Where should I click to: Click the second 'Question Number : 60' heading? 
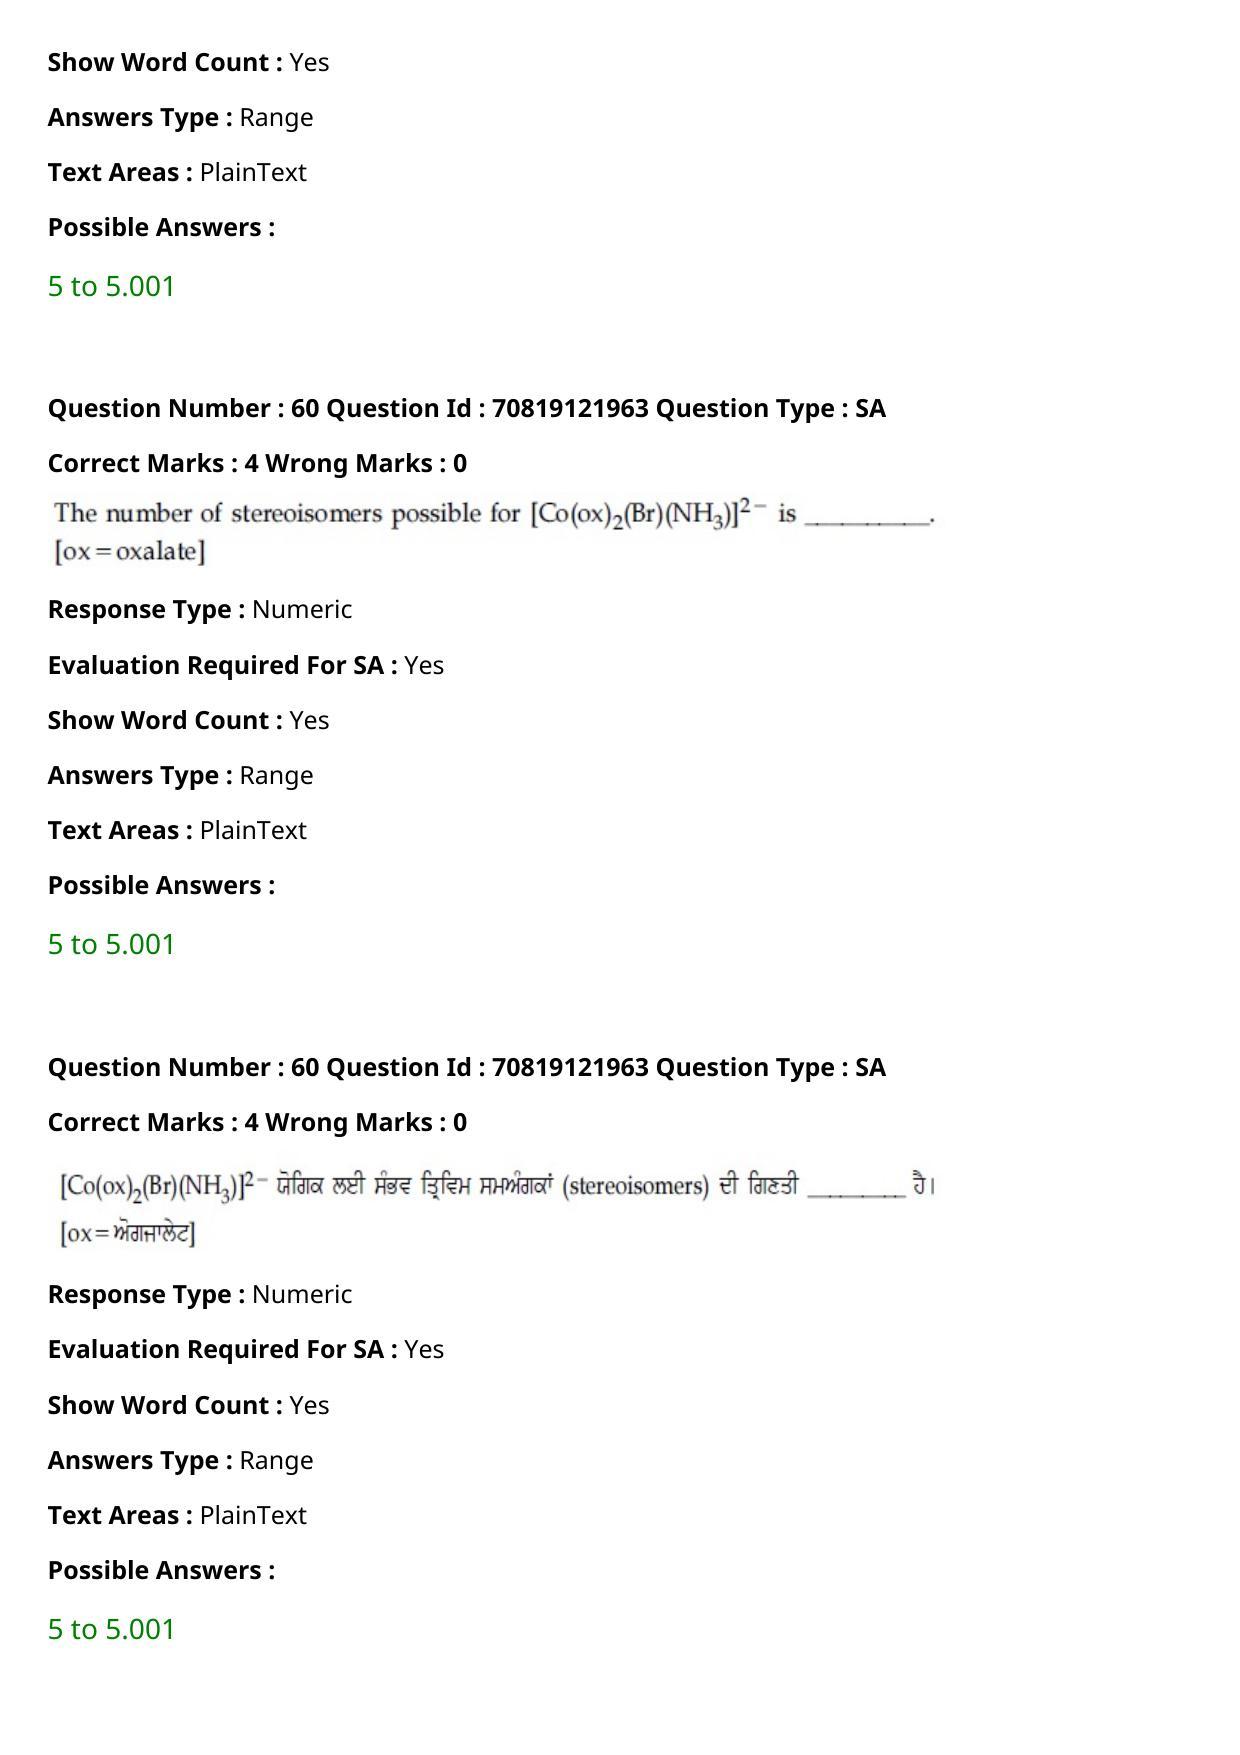467,1067
